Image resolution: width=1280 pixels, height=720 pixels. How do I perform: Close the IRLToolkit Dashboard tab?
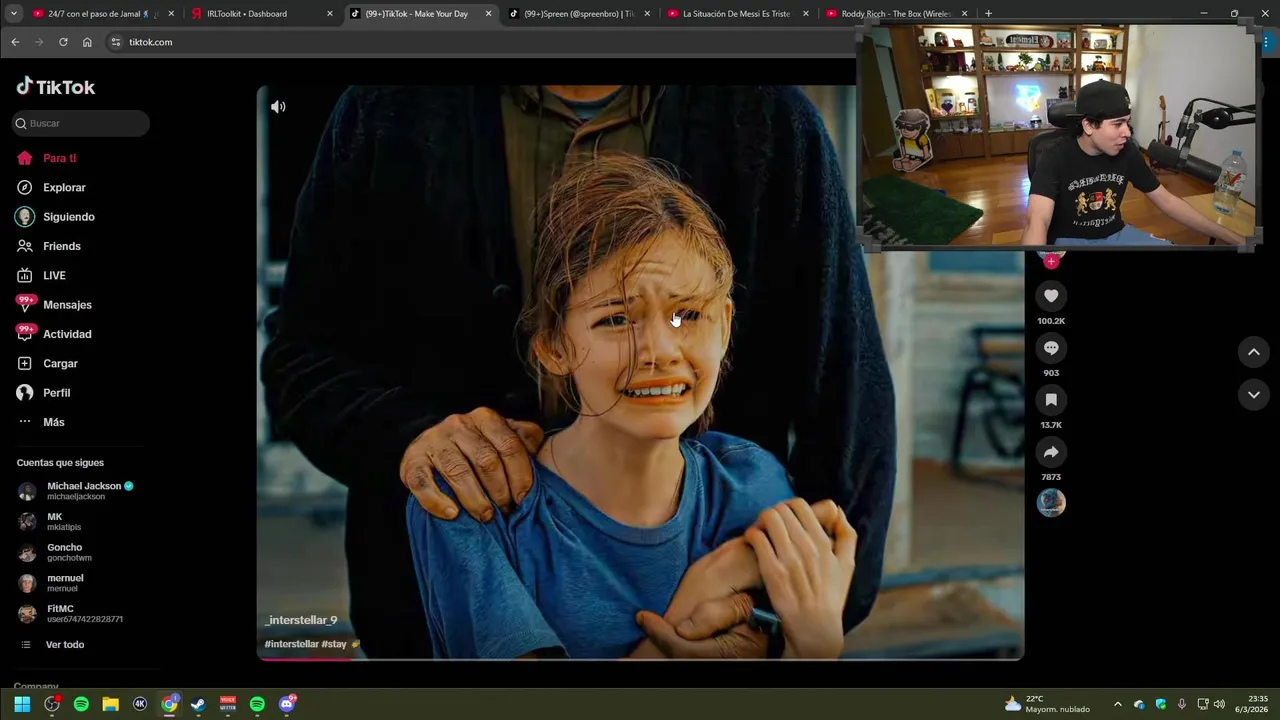329,14
